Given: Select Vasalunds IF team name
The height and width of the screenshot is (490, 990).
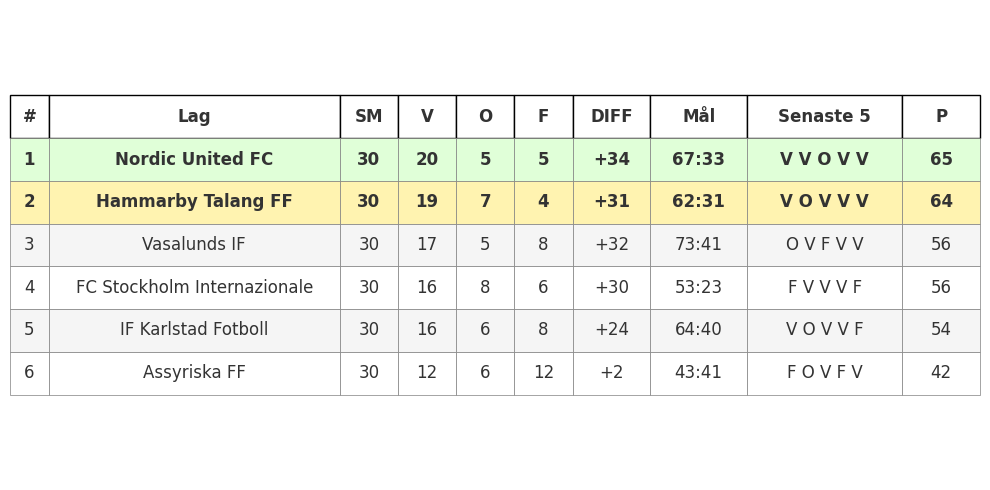Looking at the screenshot, I should click(x=194, y=245).
